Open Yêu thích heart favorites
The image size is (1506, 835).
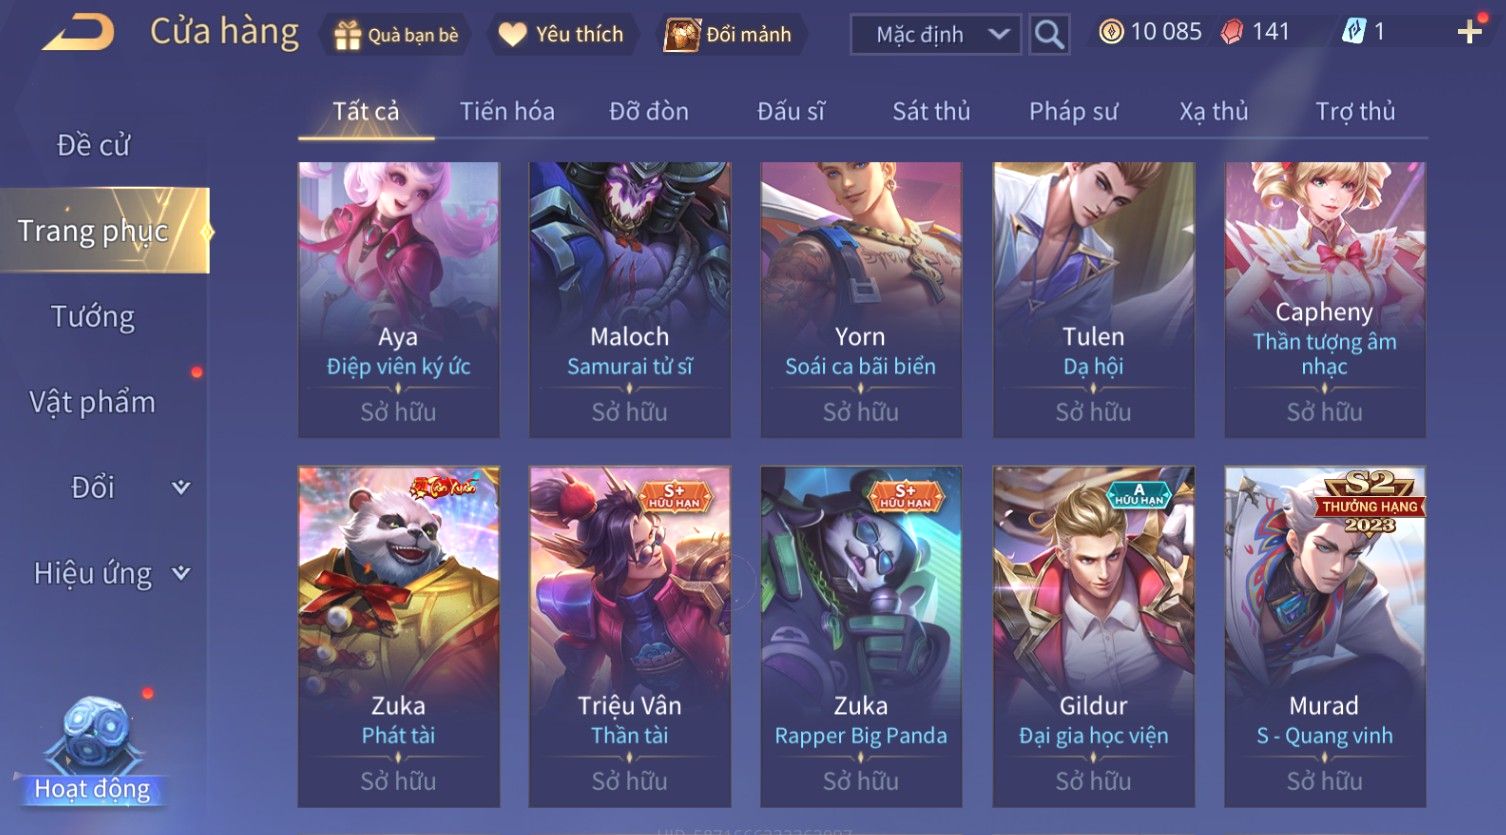pyautogui.click(x=512, y=35)
